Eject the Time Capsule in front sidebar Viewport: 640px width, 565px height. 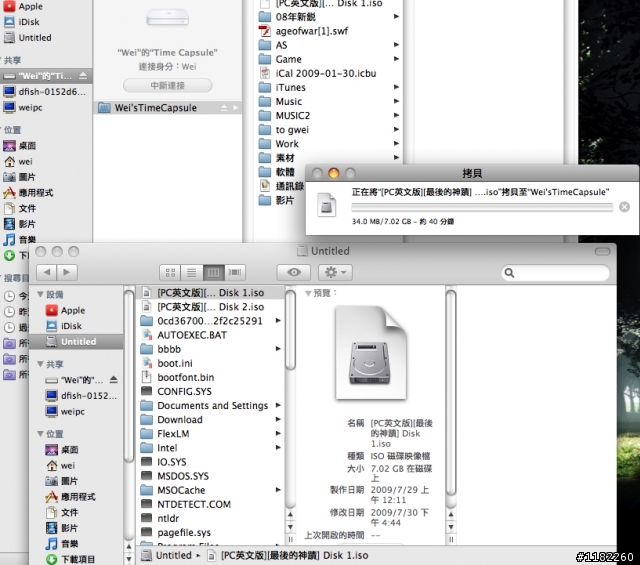(x=113, y=380)
